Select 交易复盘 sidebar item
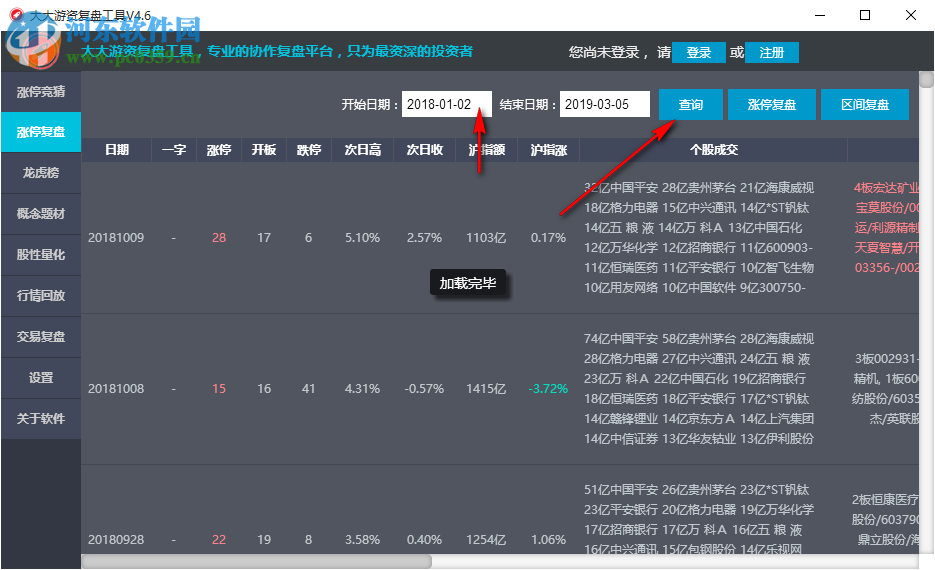 41,337
